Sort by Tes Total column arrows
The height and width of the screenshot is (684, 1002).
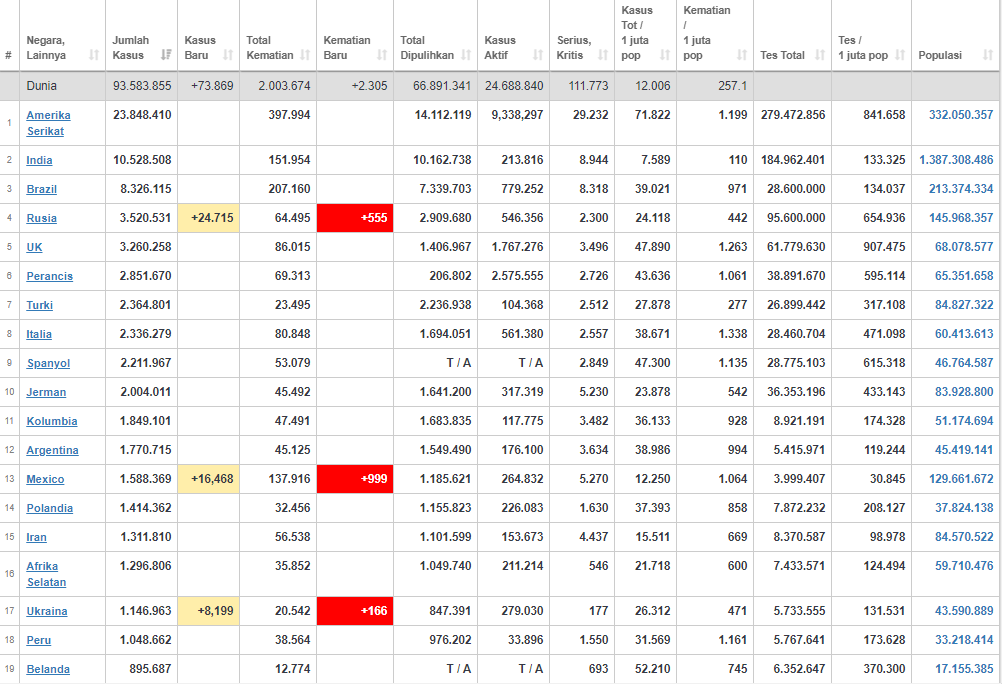[820, 55]
